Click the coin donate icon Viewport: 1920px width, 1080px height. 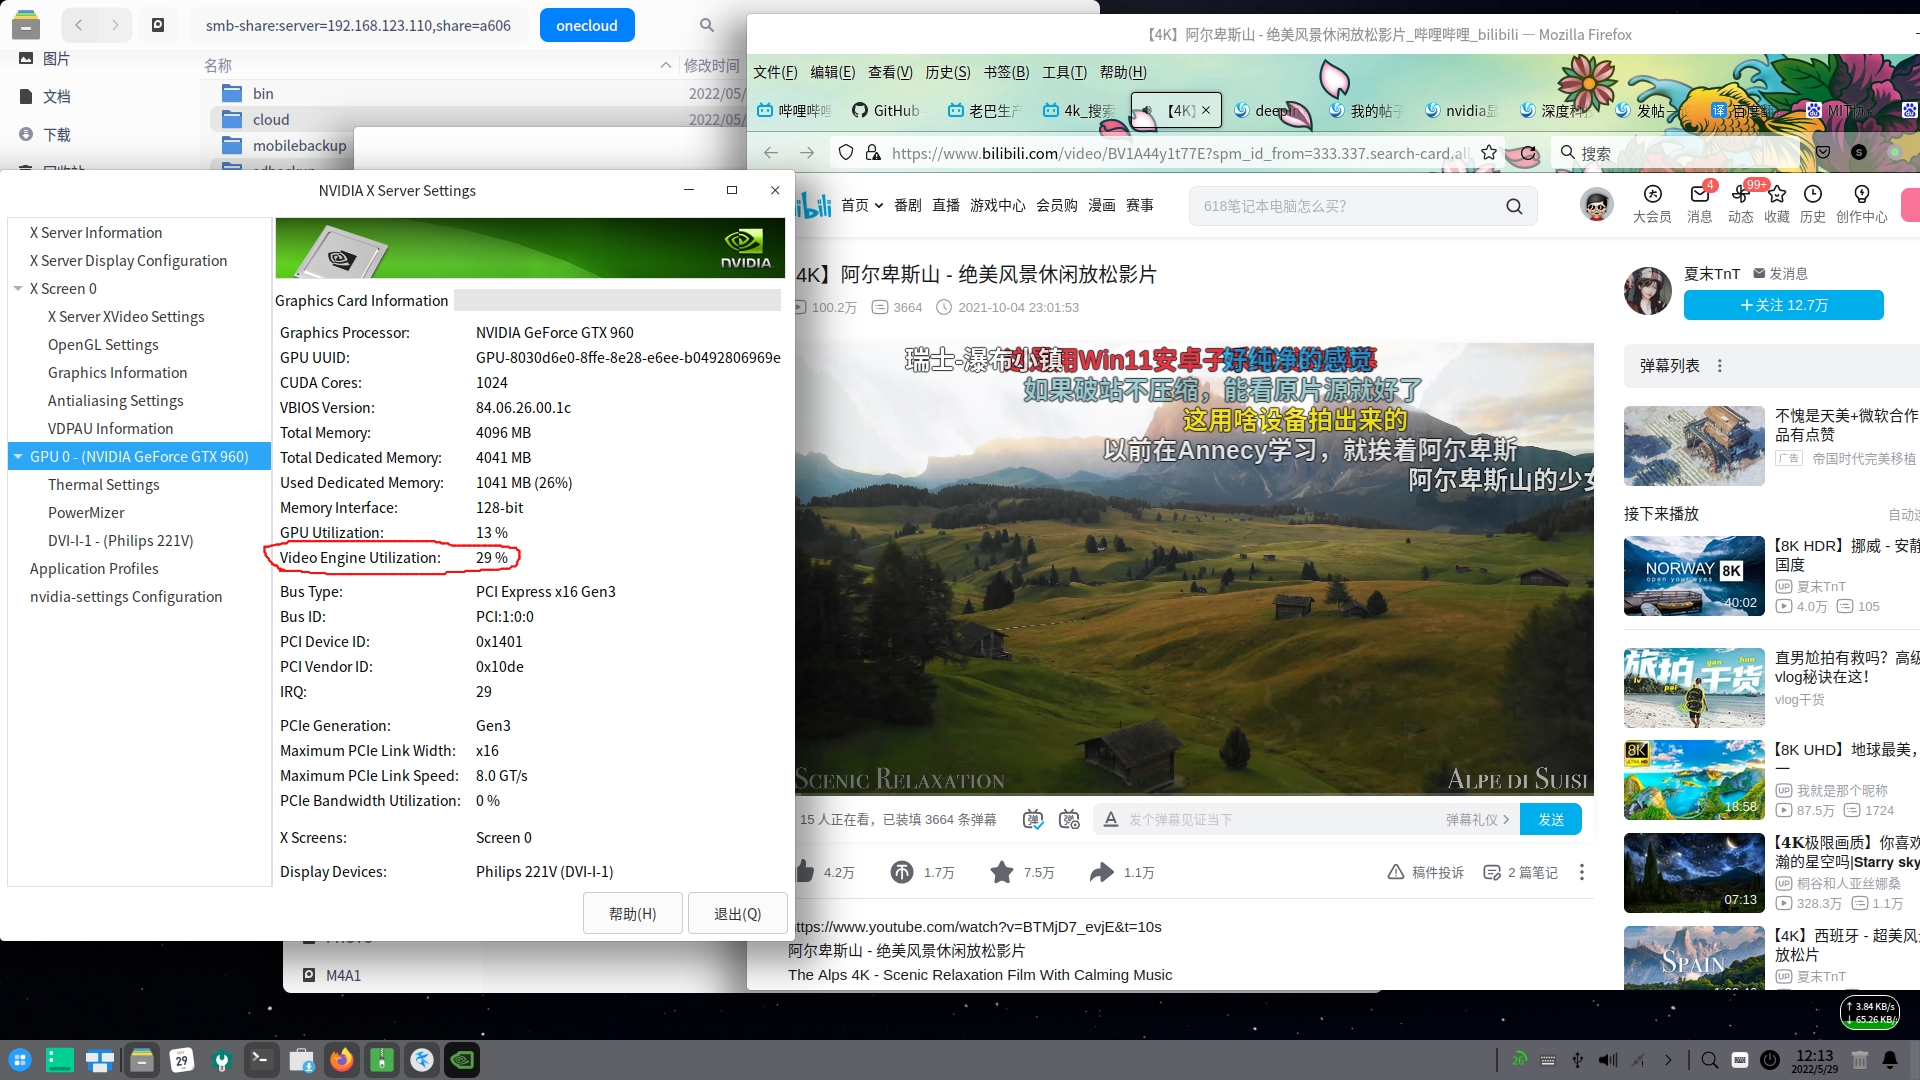(x=902, y=872)
